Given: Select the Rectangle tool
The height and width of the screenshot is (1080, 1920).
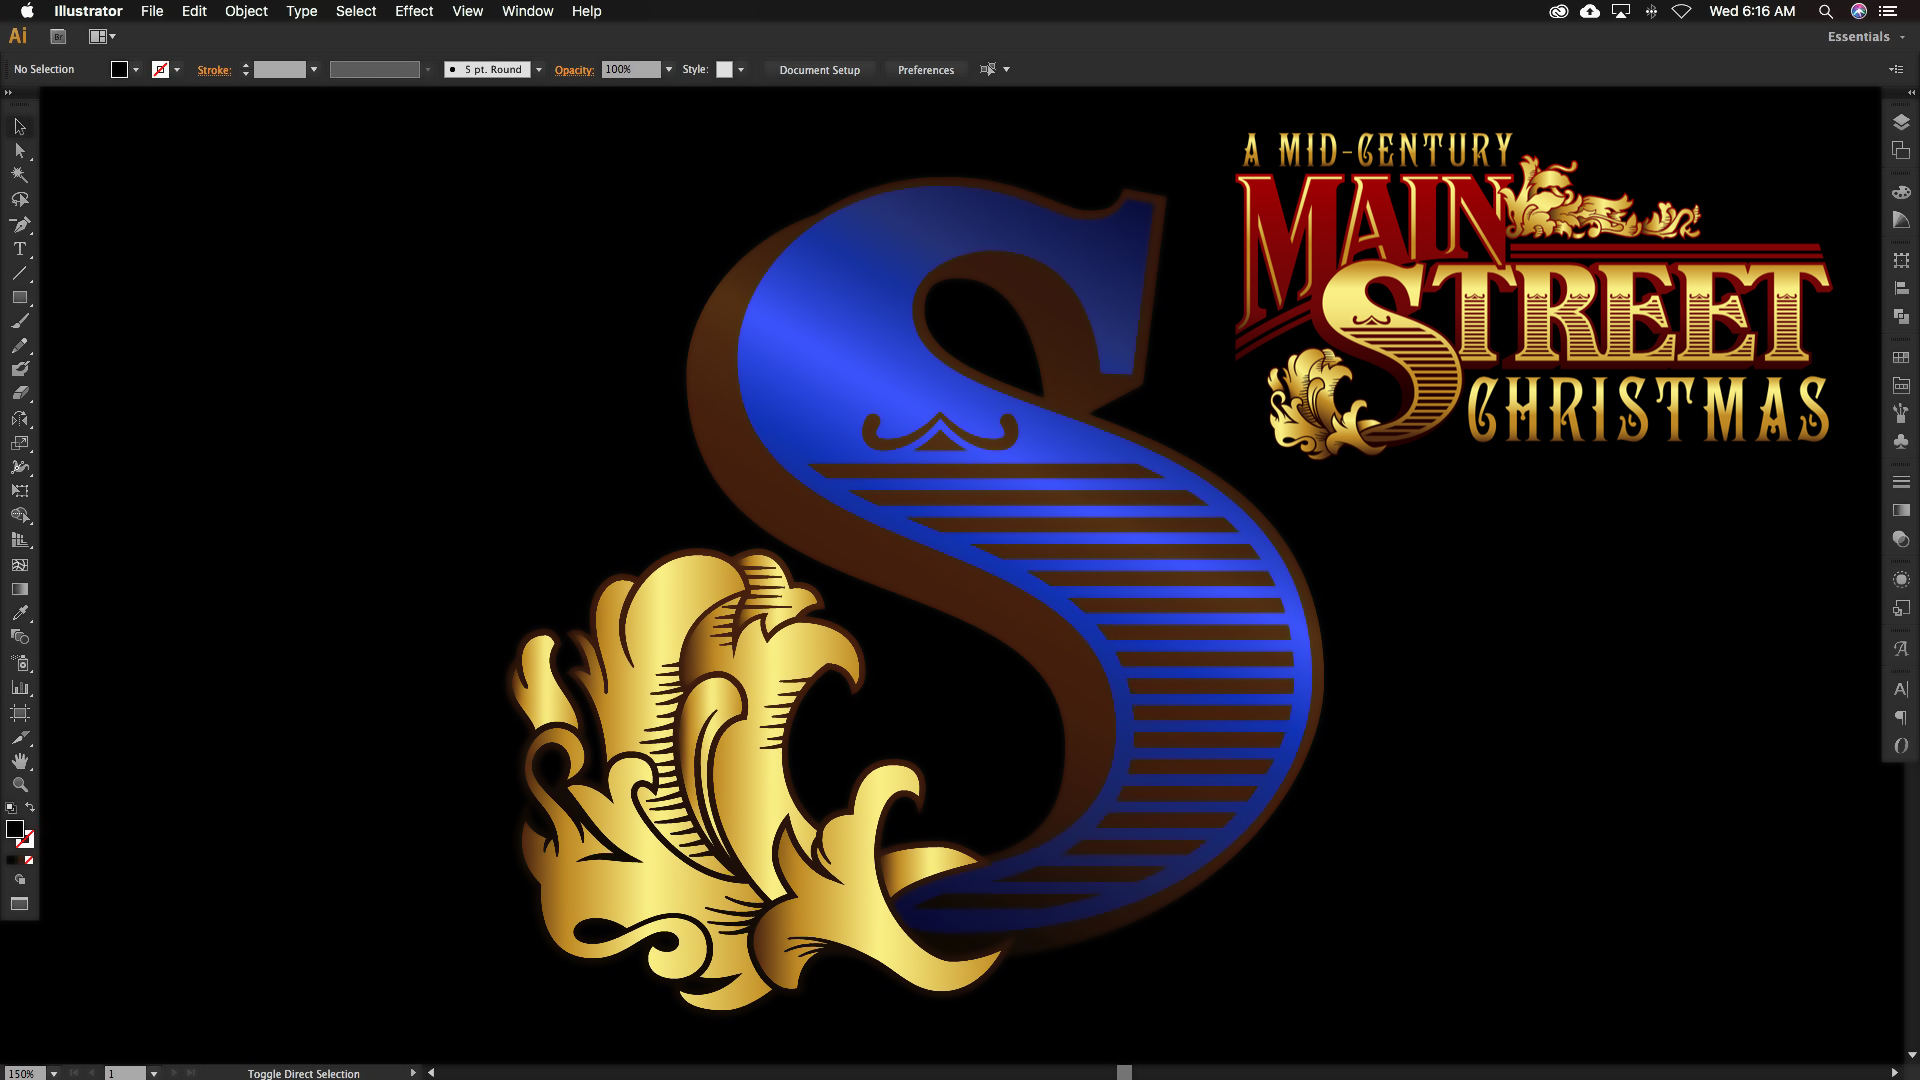Looking at the screenshot, I should (x=19, y=298).
